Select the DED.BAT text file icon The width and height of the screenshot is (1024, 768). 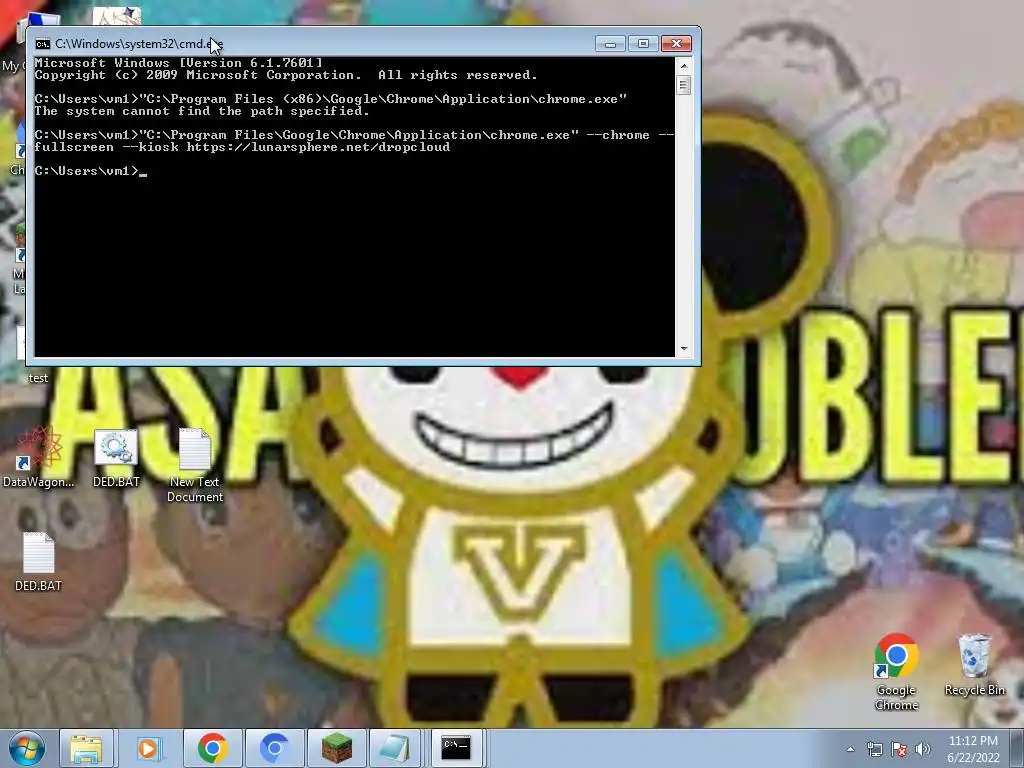click(39, 562)
